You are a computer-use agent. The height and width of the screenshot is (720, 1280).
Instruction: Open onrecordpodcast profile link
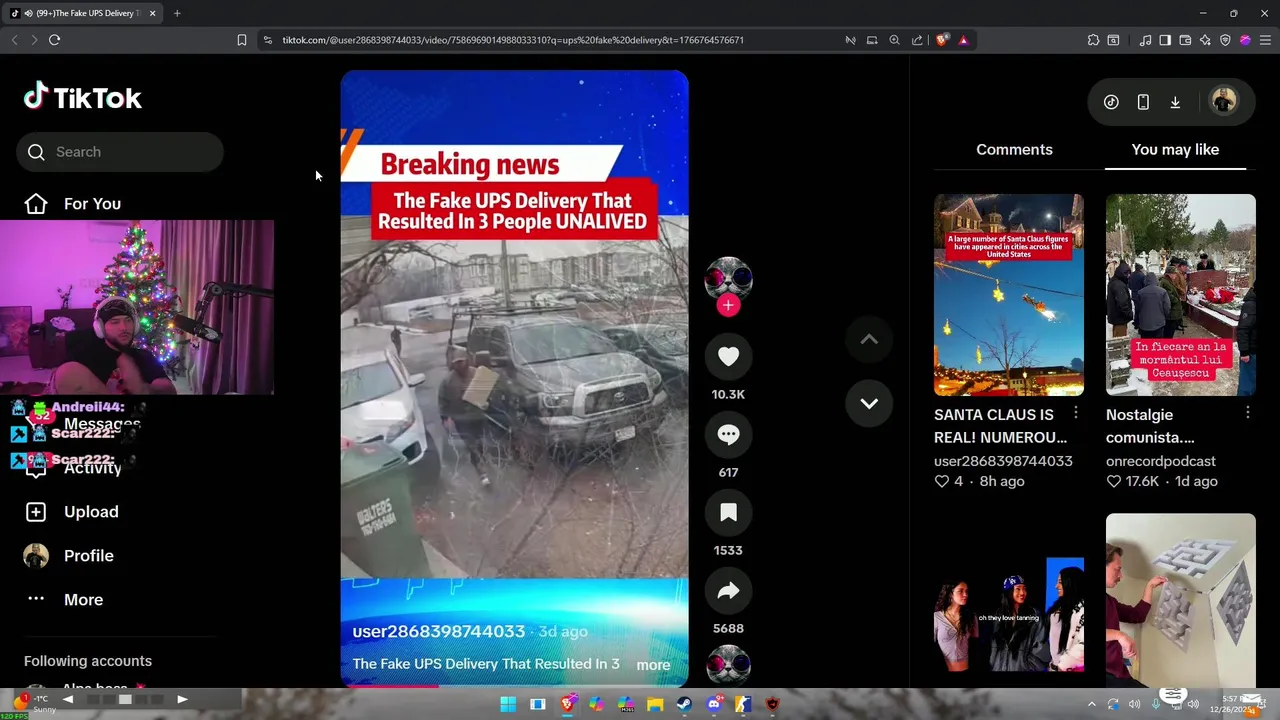click(1161, 461)
